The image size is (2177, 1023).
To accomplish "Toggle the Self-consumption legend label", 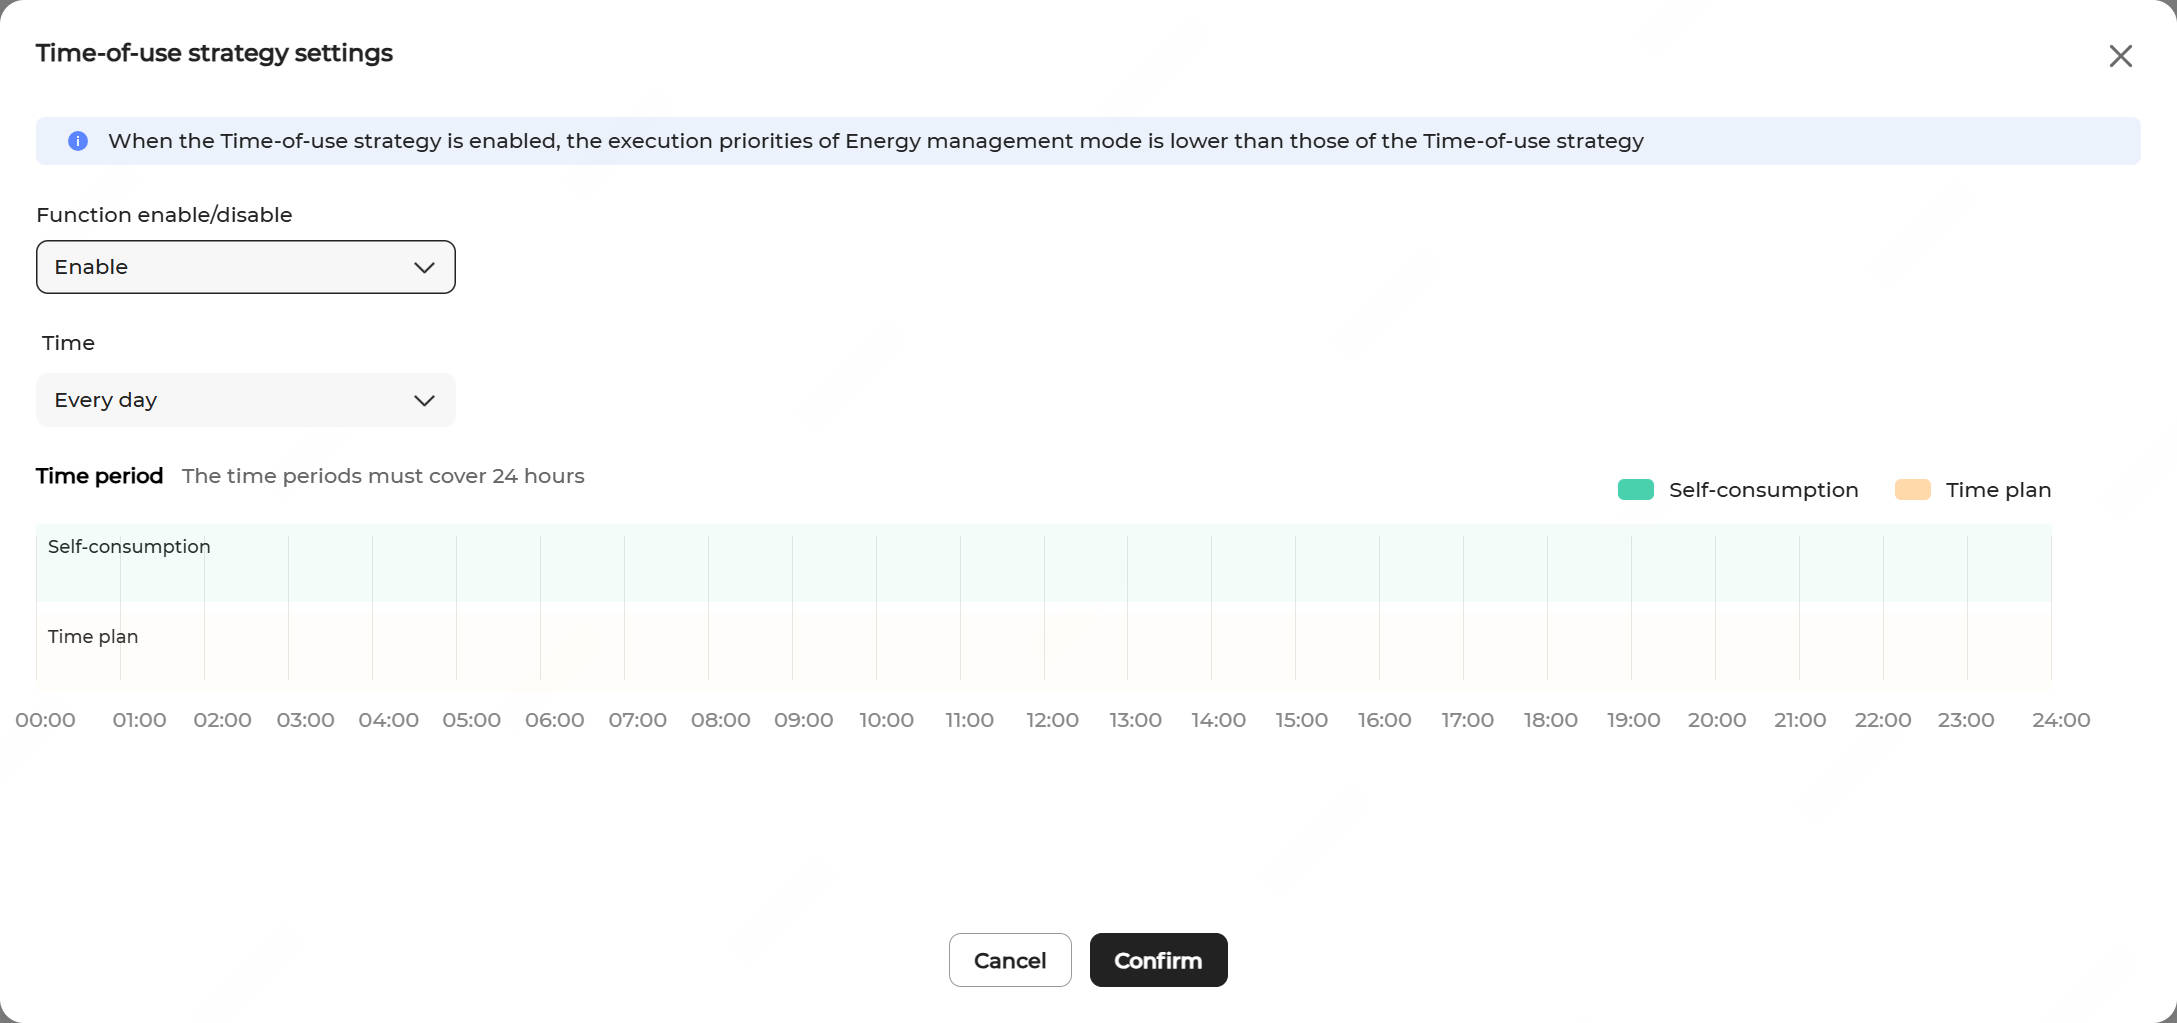I will (x=1763, y=490).
